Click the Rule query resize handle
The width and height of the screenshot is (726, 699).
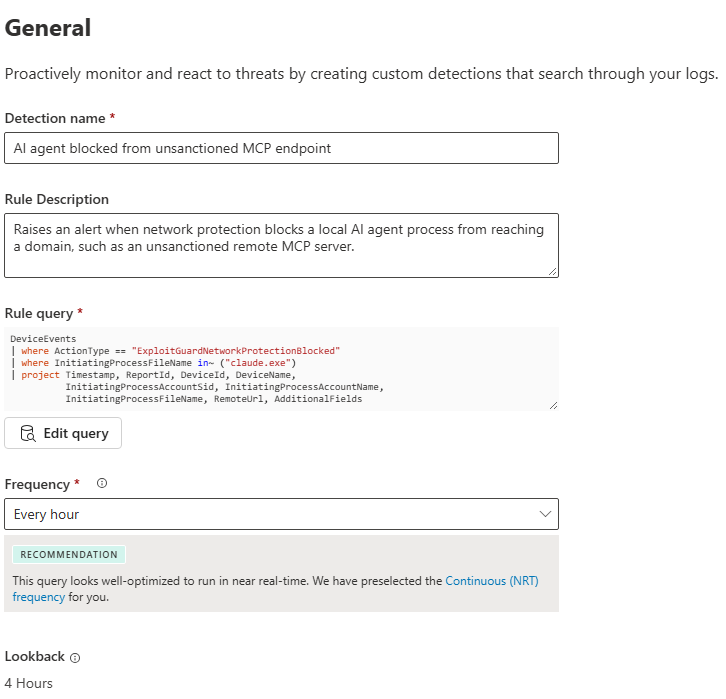(553, 406)
